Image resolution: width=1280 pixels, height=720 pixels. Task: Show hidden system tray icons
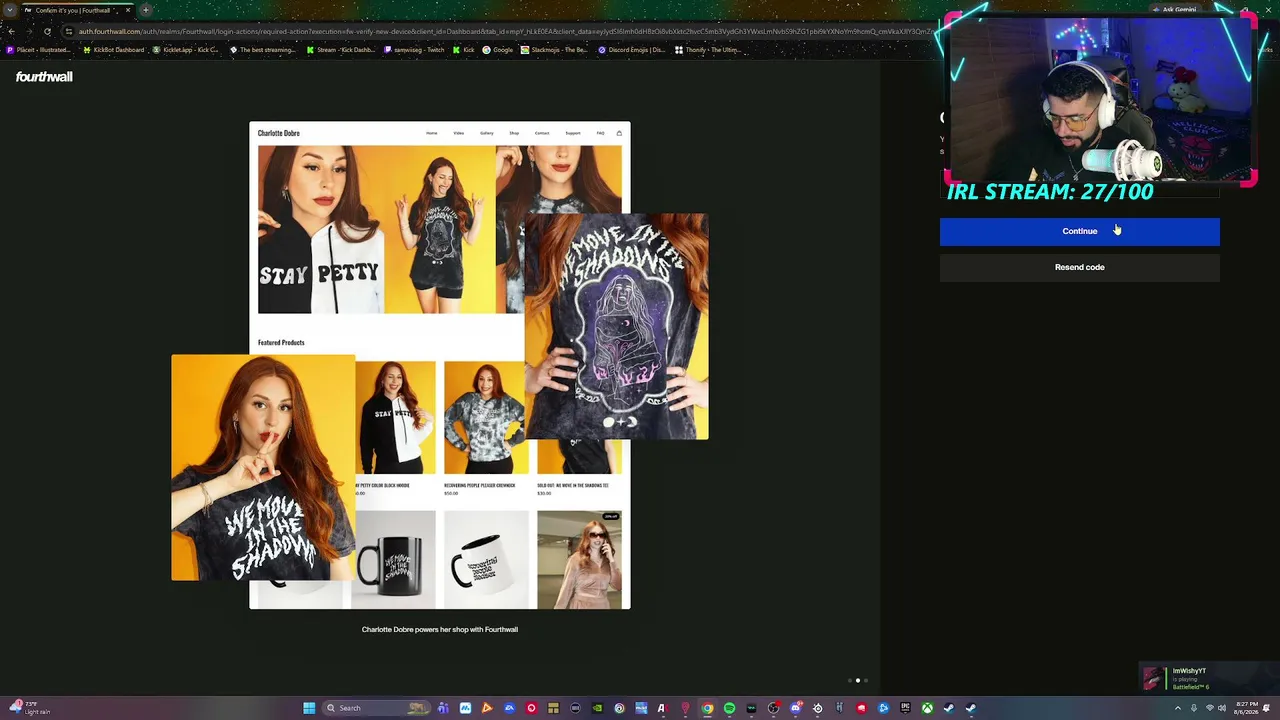pyautogui.click(x=1177, y=708)
